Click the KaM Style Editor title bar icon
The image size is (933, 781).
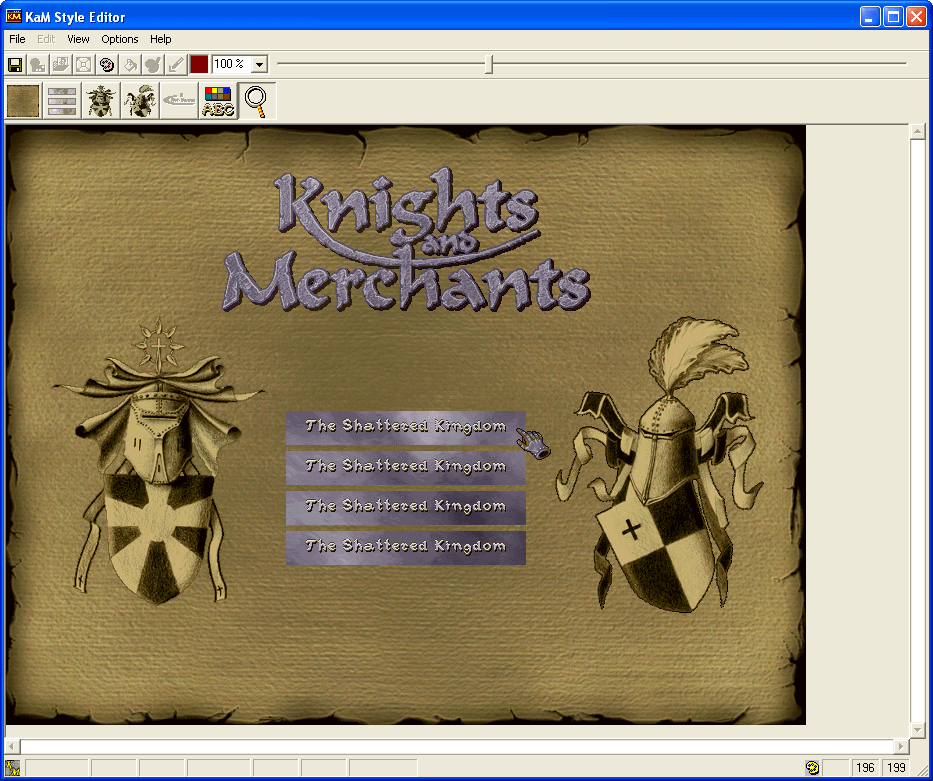[x=14, y=16]
